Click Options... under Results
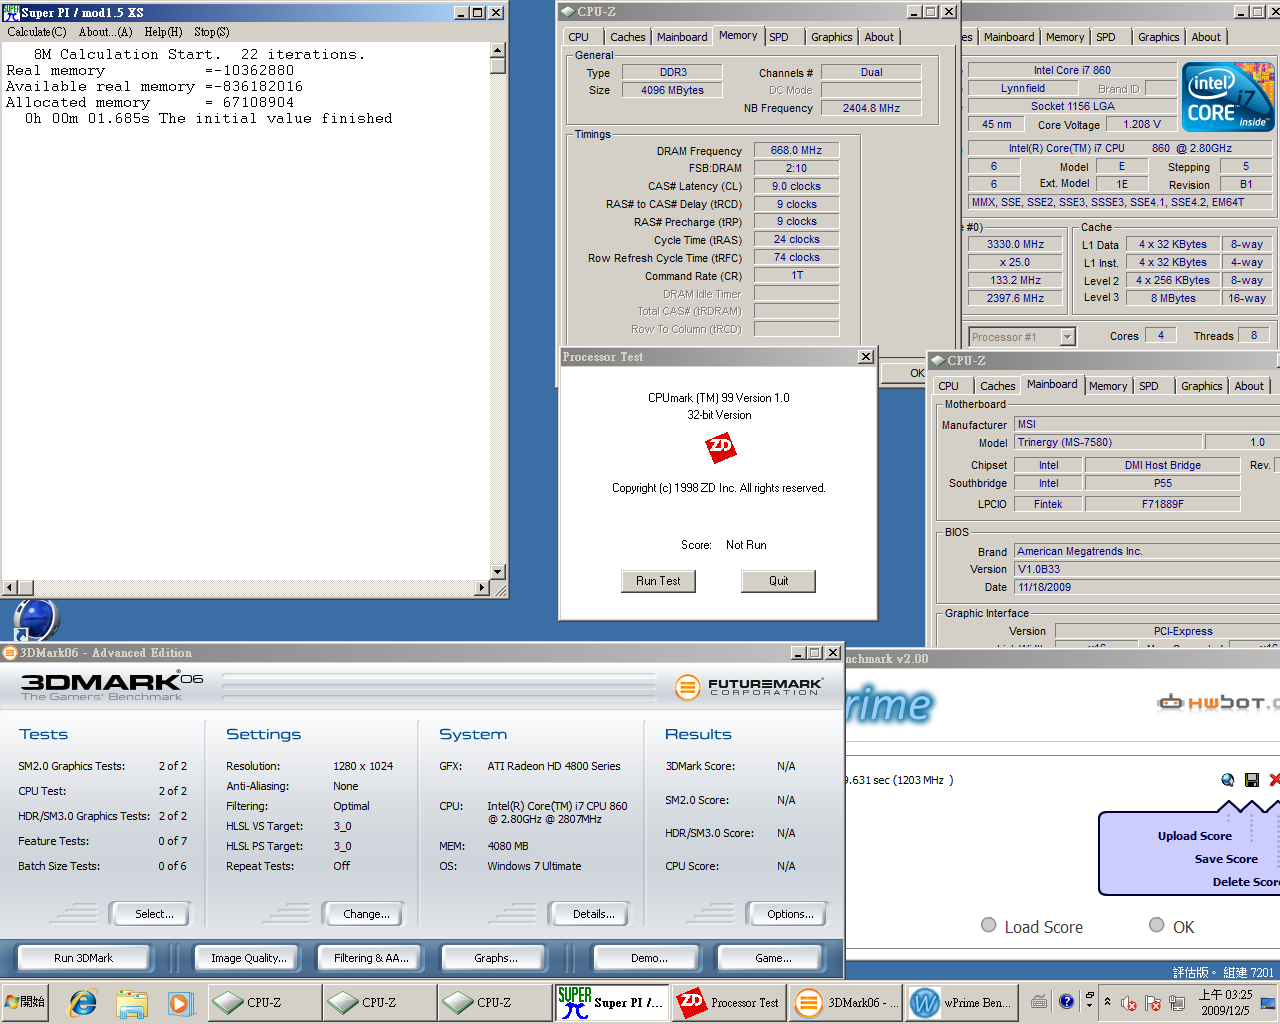Image resolution: width=1280 pixels, height=1024 pixels. pos(786,913)
